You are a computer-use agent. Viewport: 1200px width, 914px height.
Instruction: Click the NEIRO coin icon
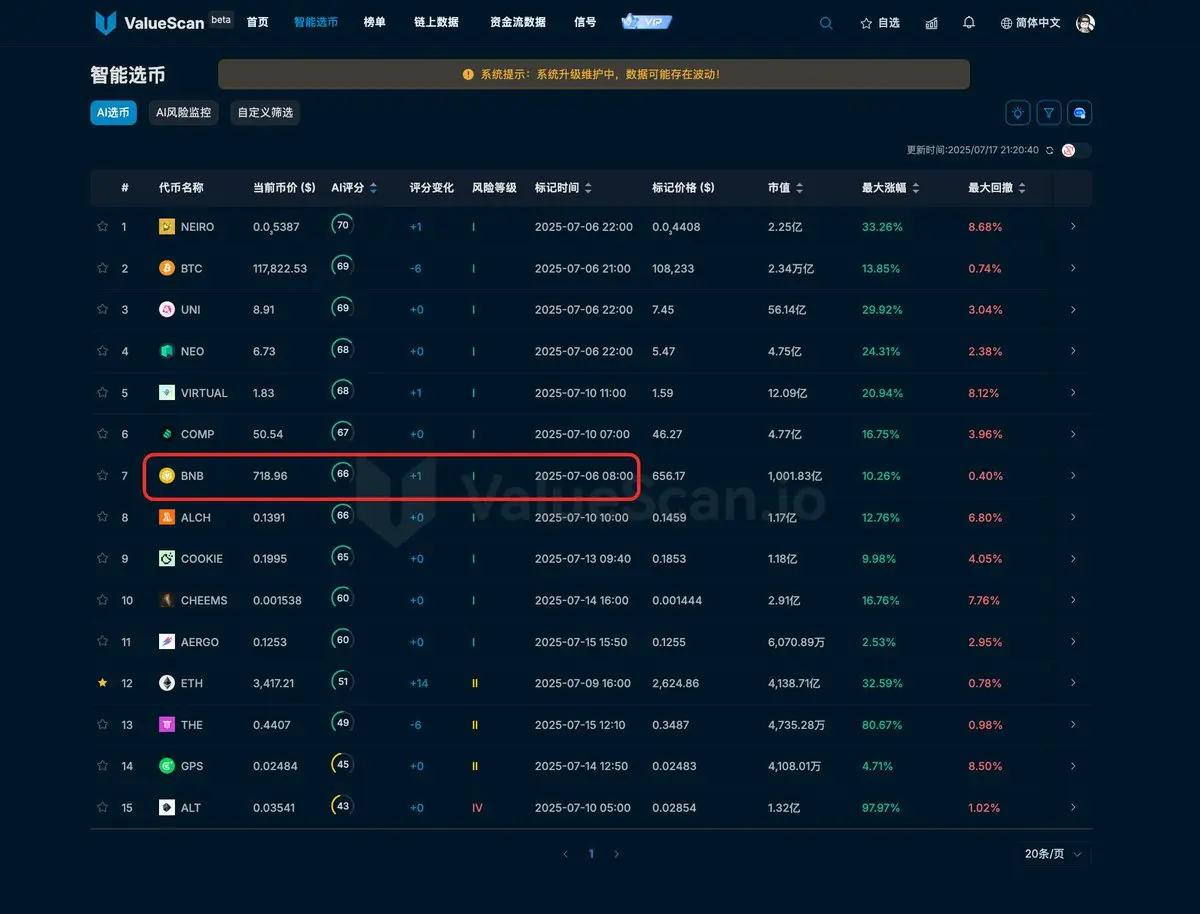[167, 227]
